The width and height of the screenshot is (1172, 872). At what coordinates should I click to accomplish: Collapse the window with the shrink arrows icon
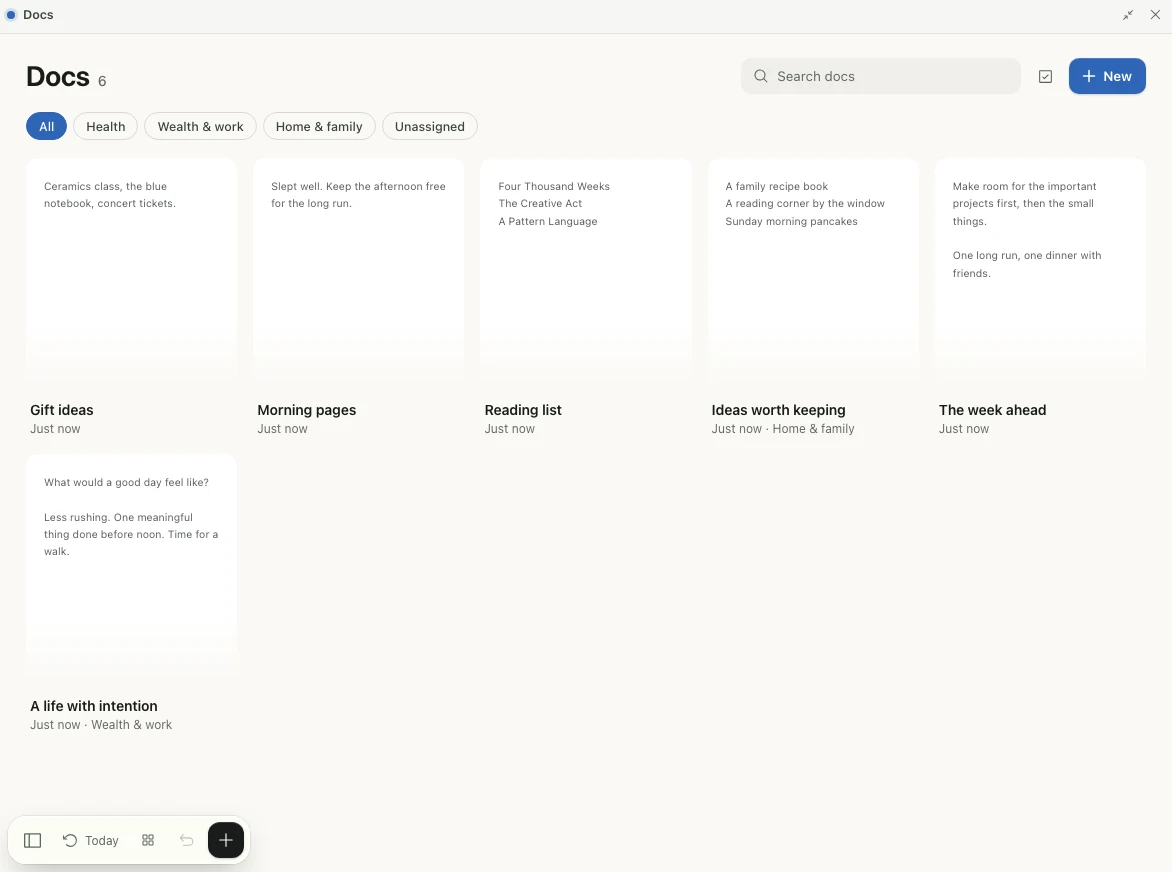[x=1128, y=15]
